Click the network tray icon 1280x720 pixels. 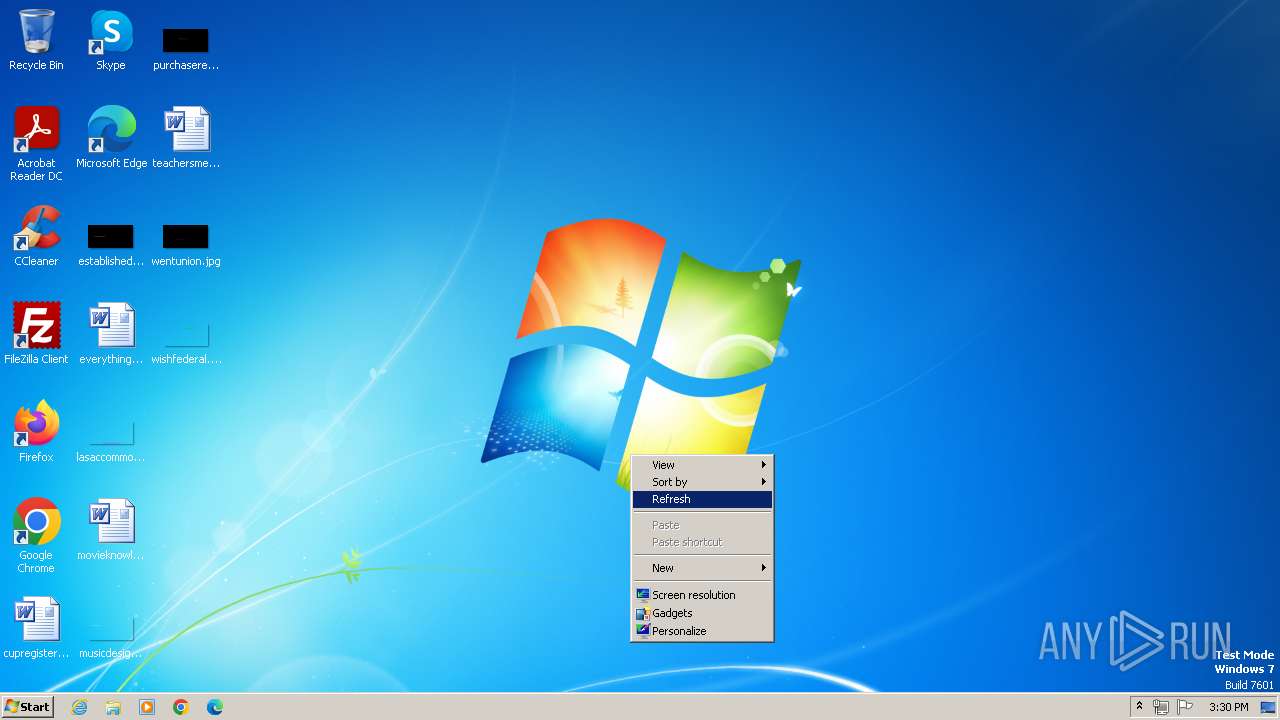1161,707
